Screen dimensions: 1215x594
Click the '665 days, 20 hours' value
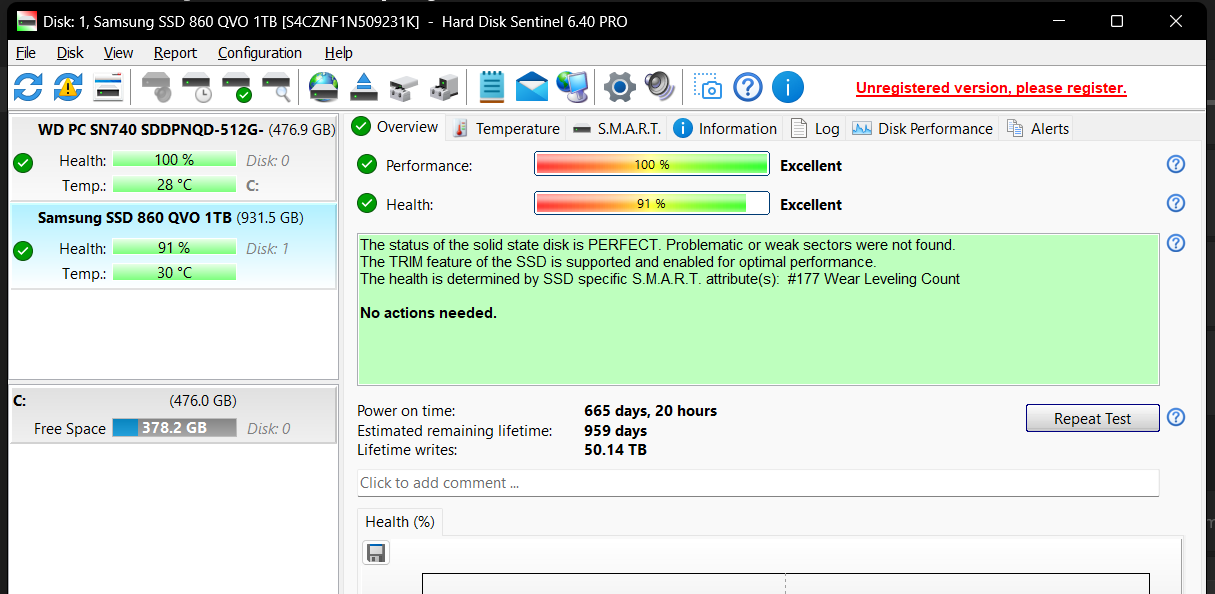(x=650, y=411)
